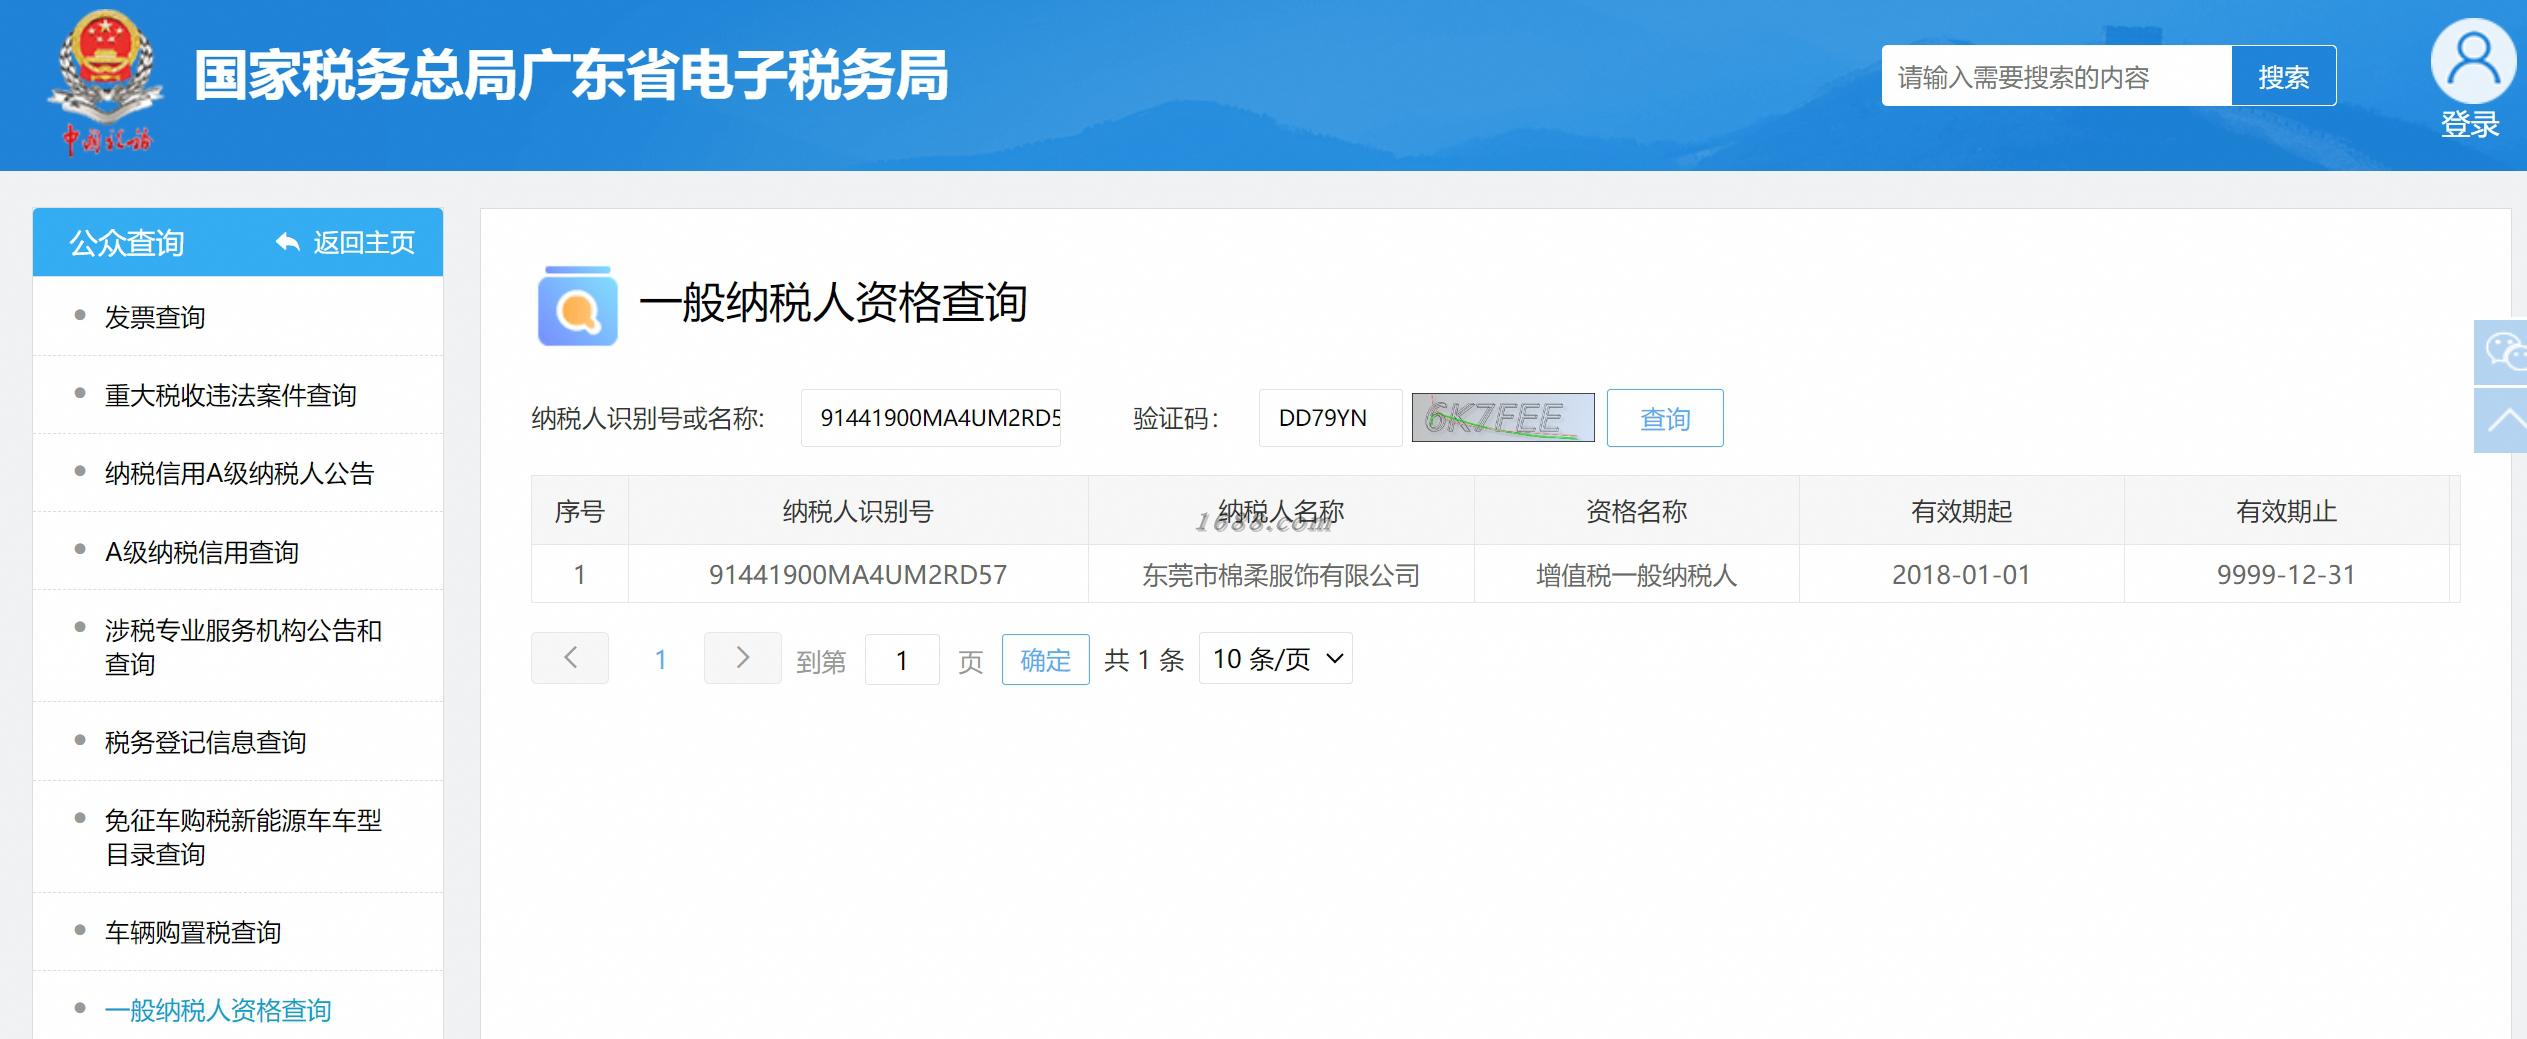Click the 查询 button
Image resolution: width=2527 pixels, height=1039 pixels.
[1665, 418]
